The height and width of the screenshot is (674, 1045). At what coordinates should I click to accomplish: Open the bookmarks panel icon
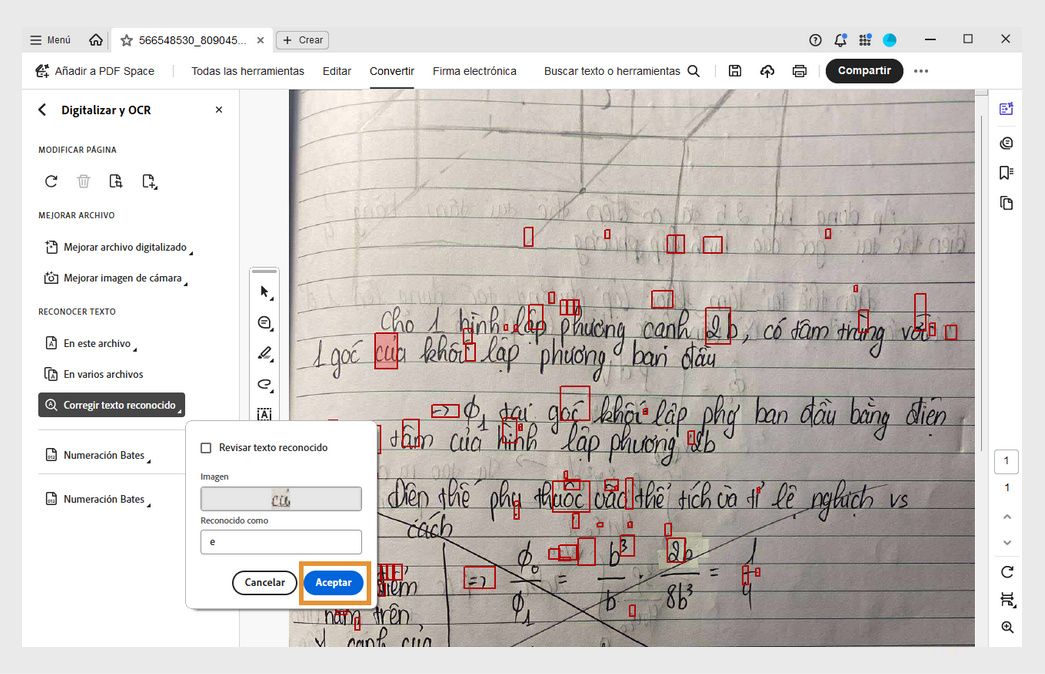[1006, 172]
